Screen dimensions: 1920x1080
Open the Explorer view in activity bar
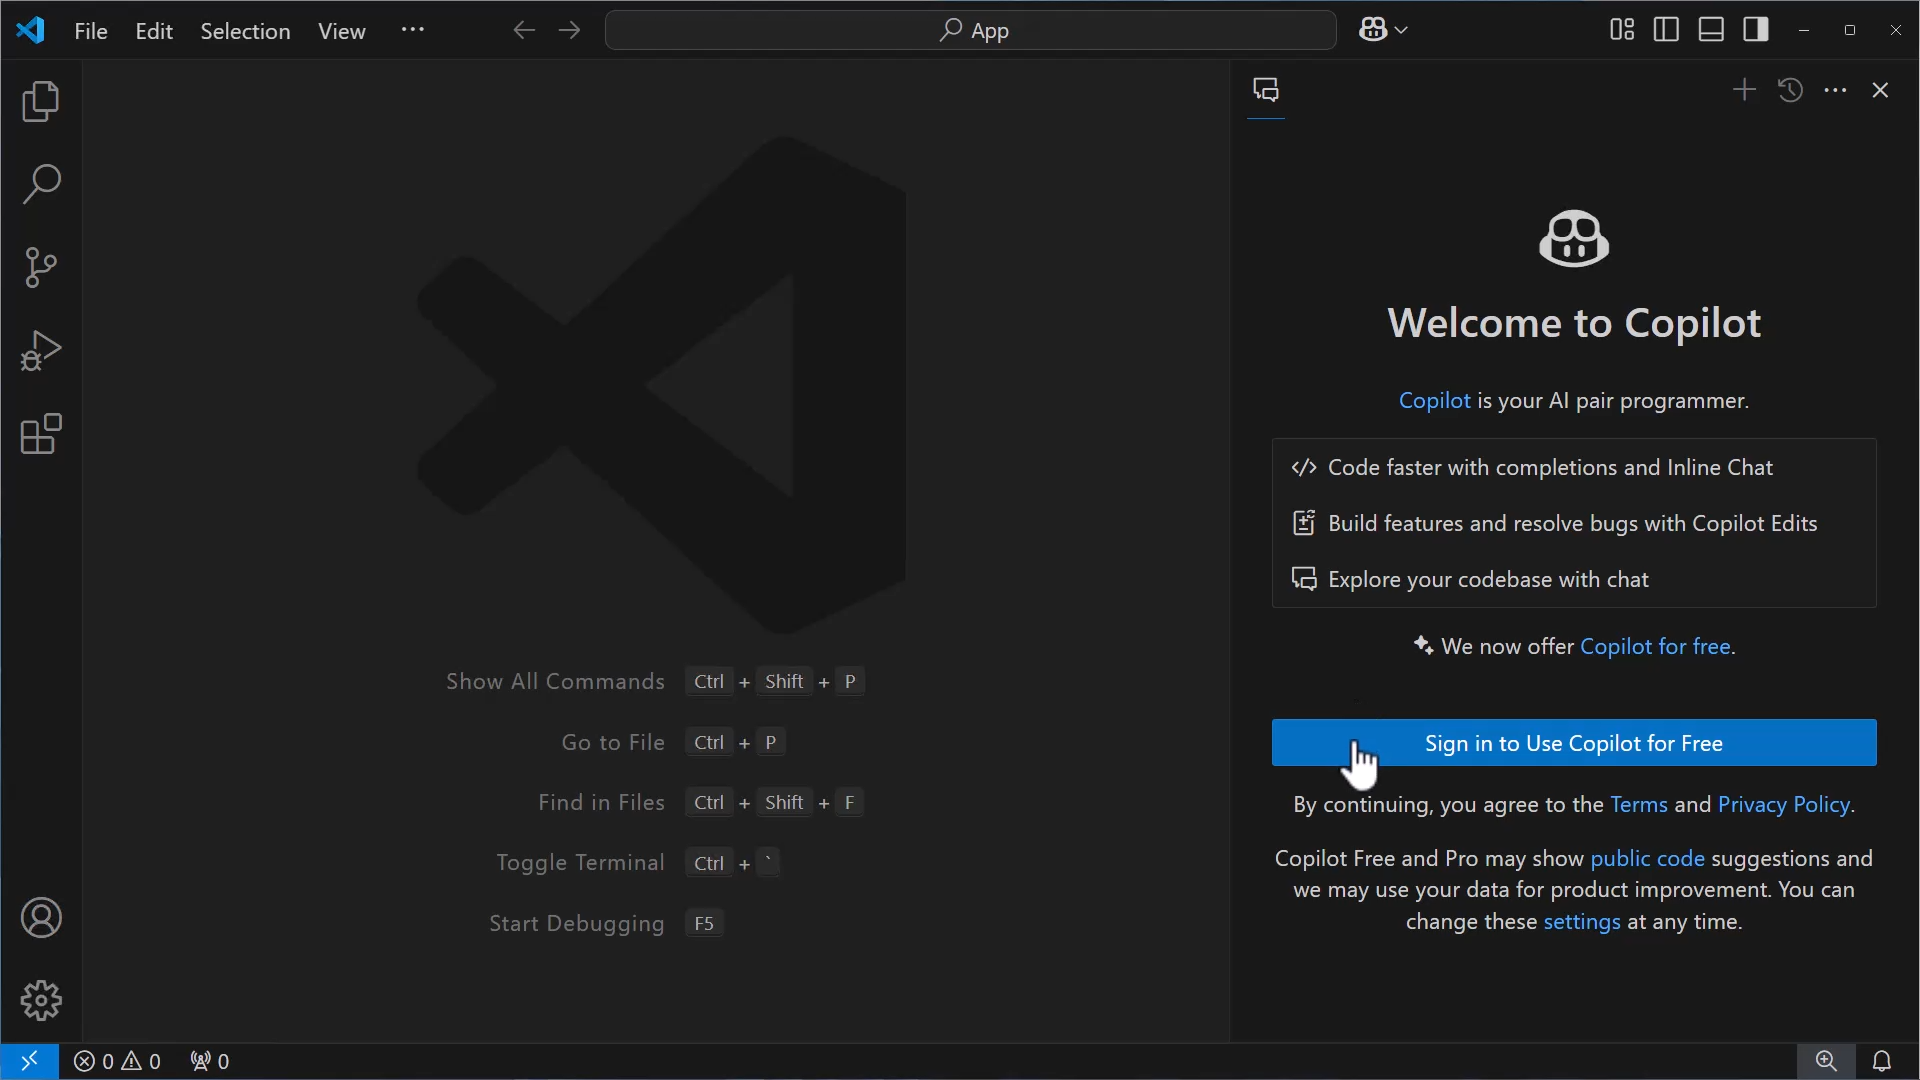pos(41,102)
